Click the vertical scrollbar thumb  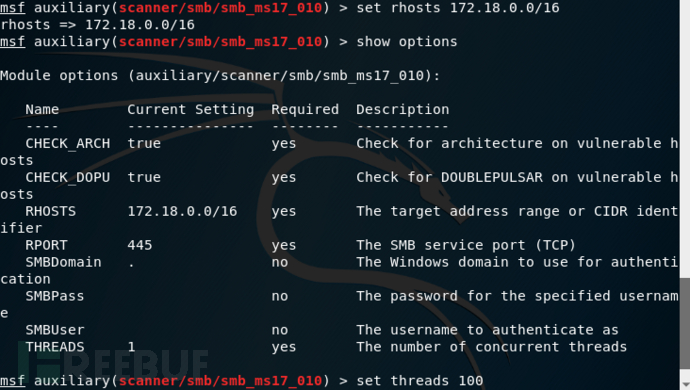(x=685, y=325)
